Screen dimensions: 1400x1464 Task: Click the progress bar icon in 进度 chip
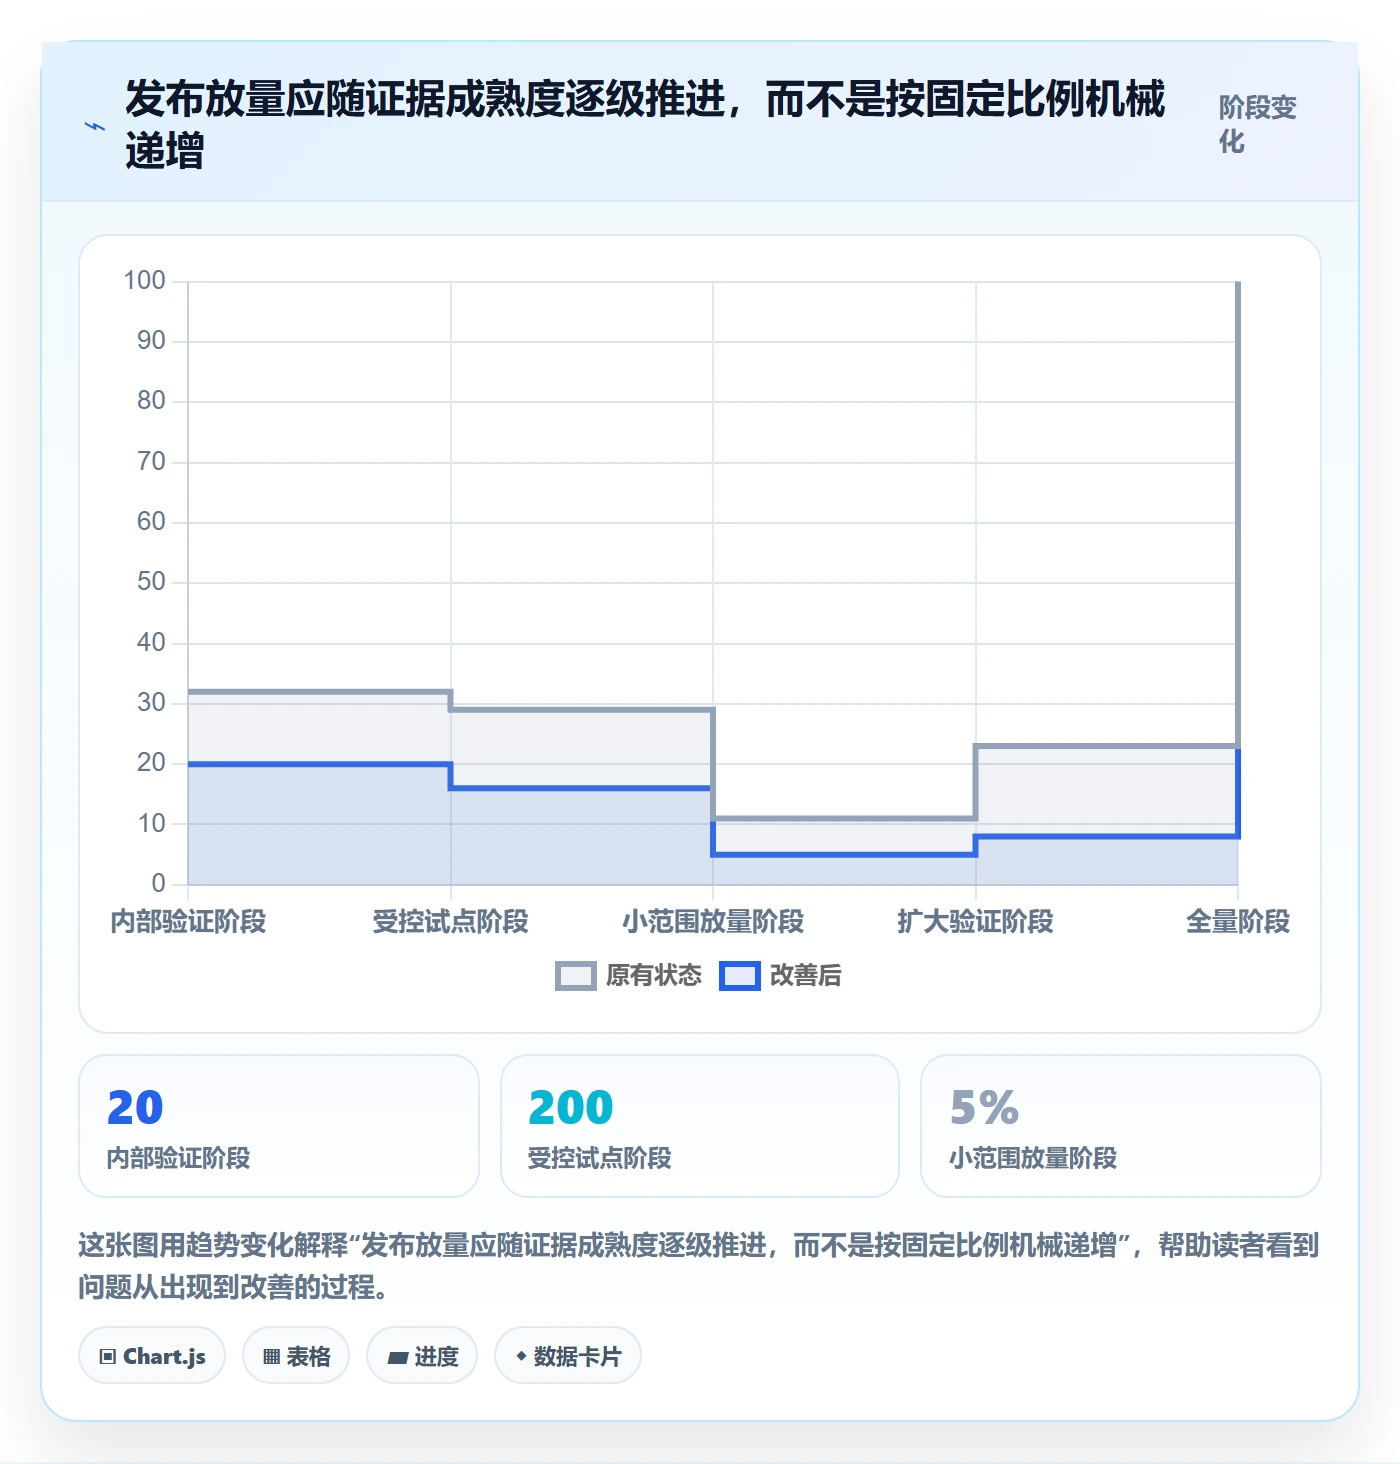pos(397,1357)
